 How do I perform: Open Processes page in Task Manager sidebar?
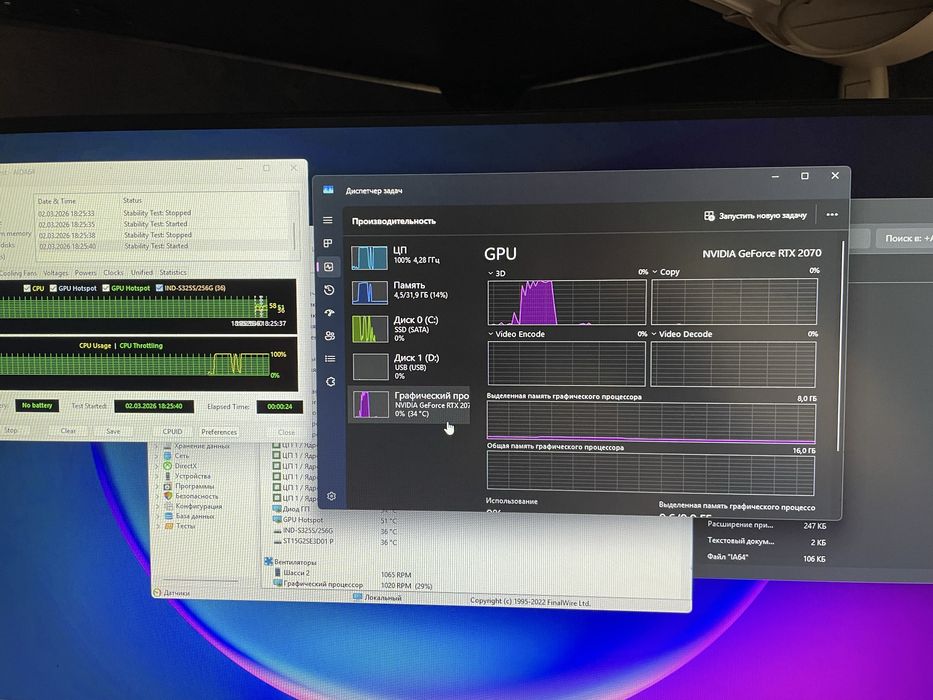tap(328, 243)
